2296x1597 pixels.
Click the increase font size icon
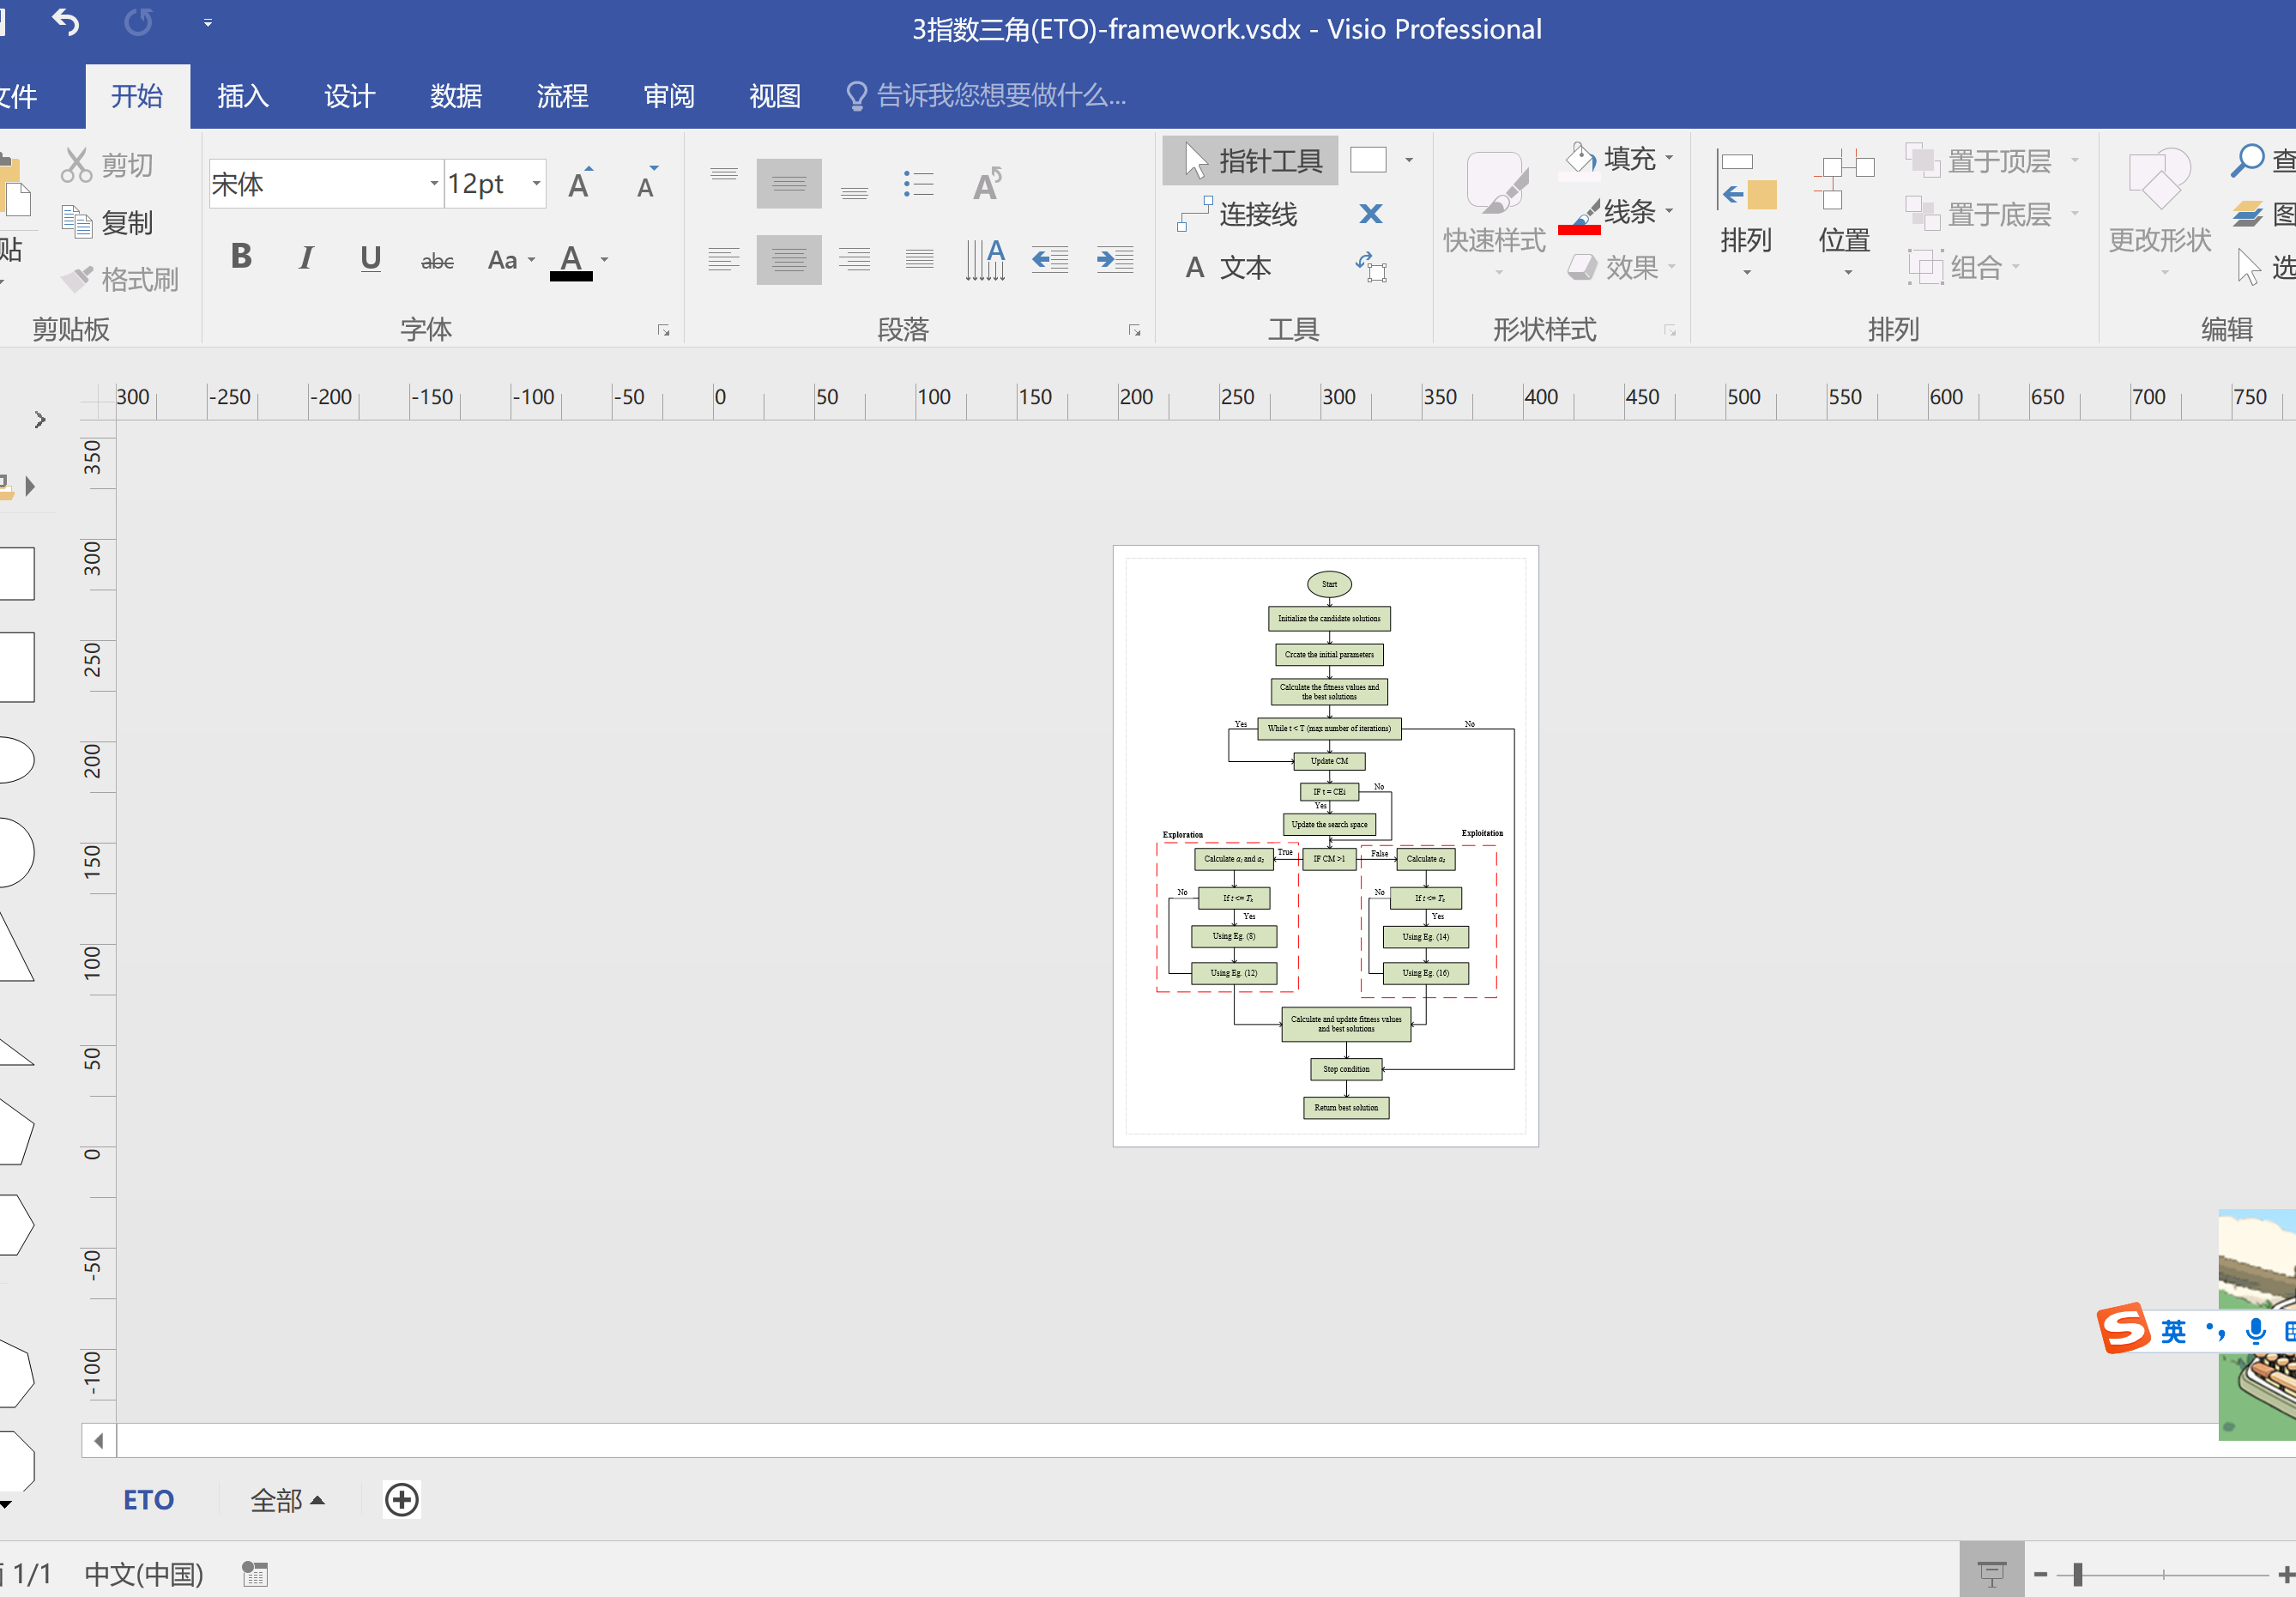(x=580, y=184)
